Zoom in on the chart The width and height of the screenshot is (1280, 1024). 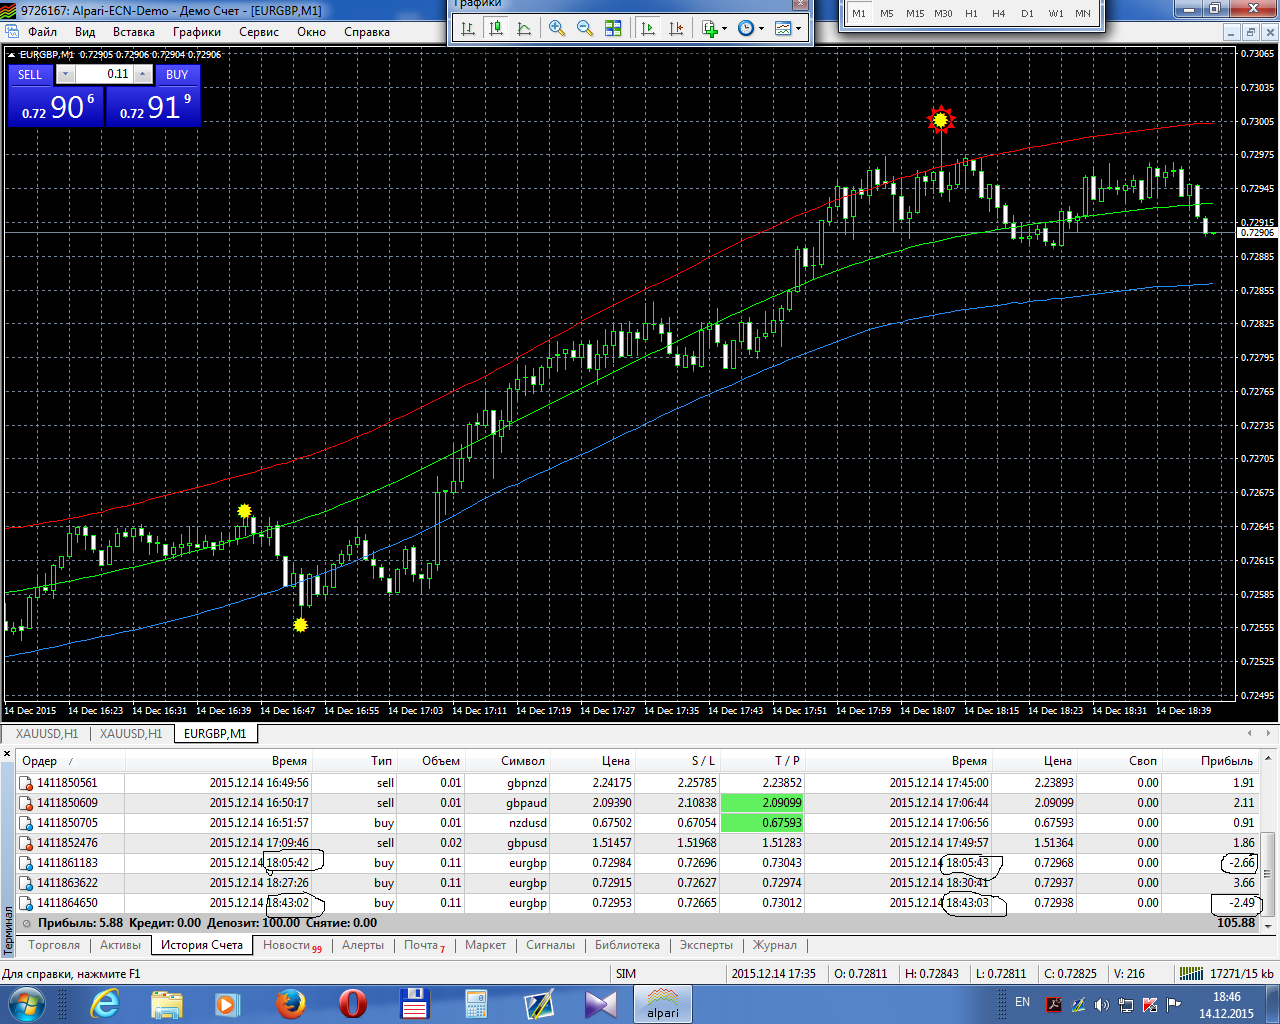[557, 28]
